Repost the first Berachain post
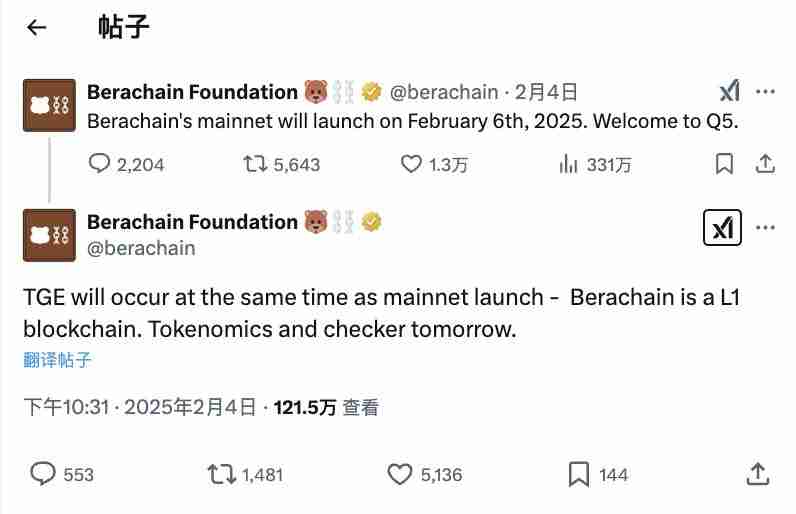 coord(256,164)
